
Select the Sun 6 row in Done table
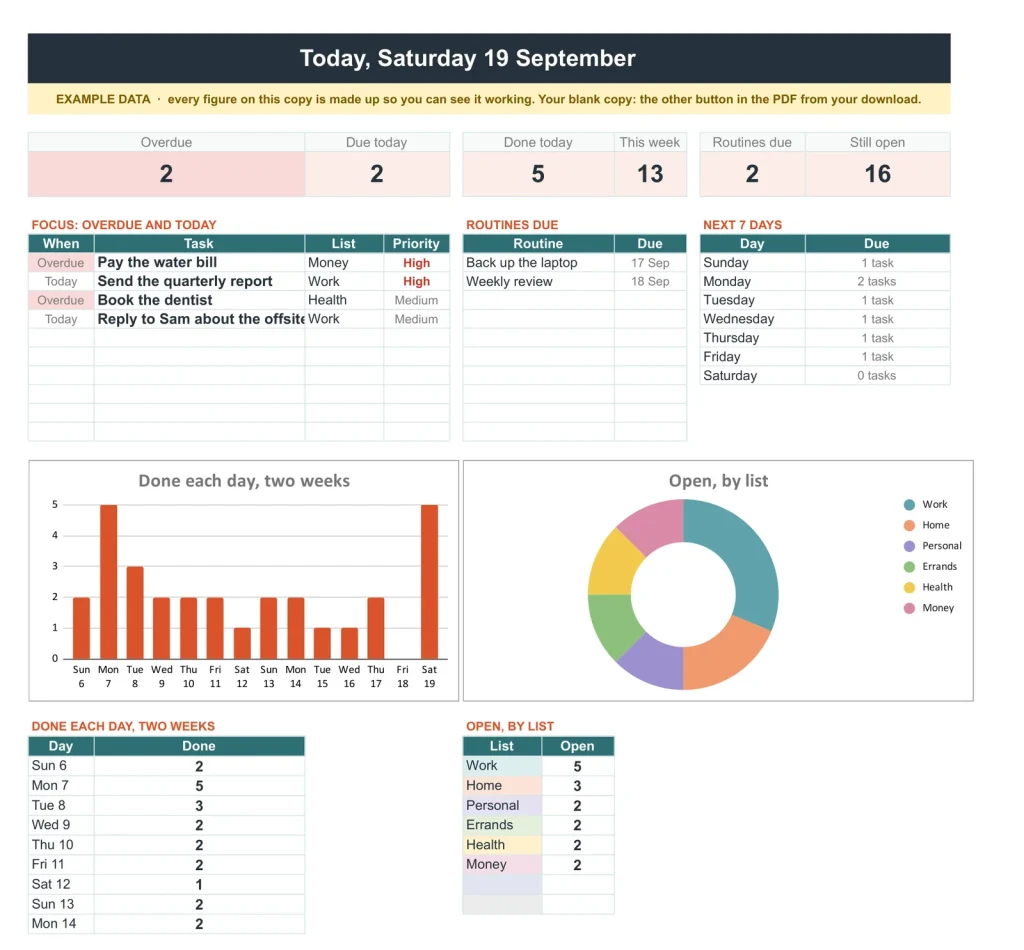[167, 766]
